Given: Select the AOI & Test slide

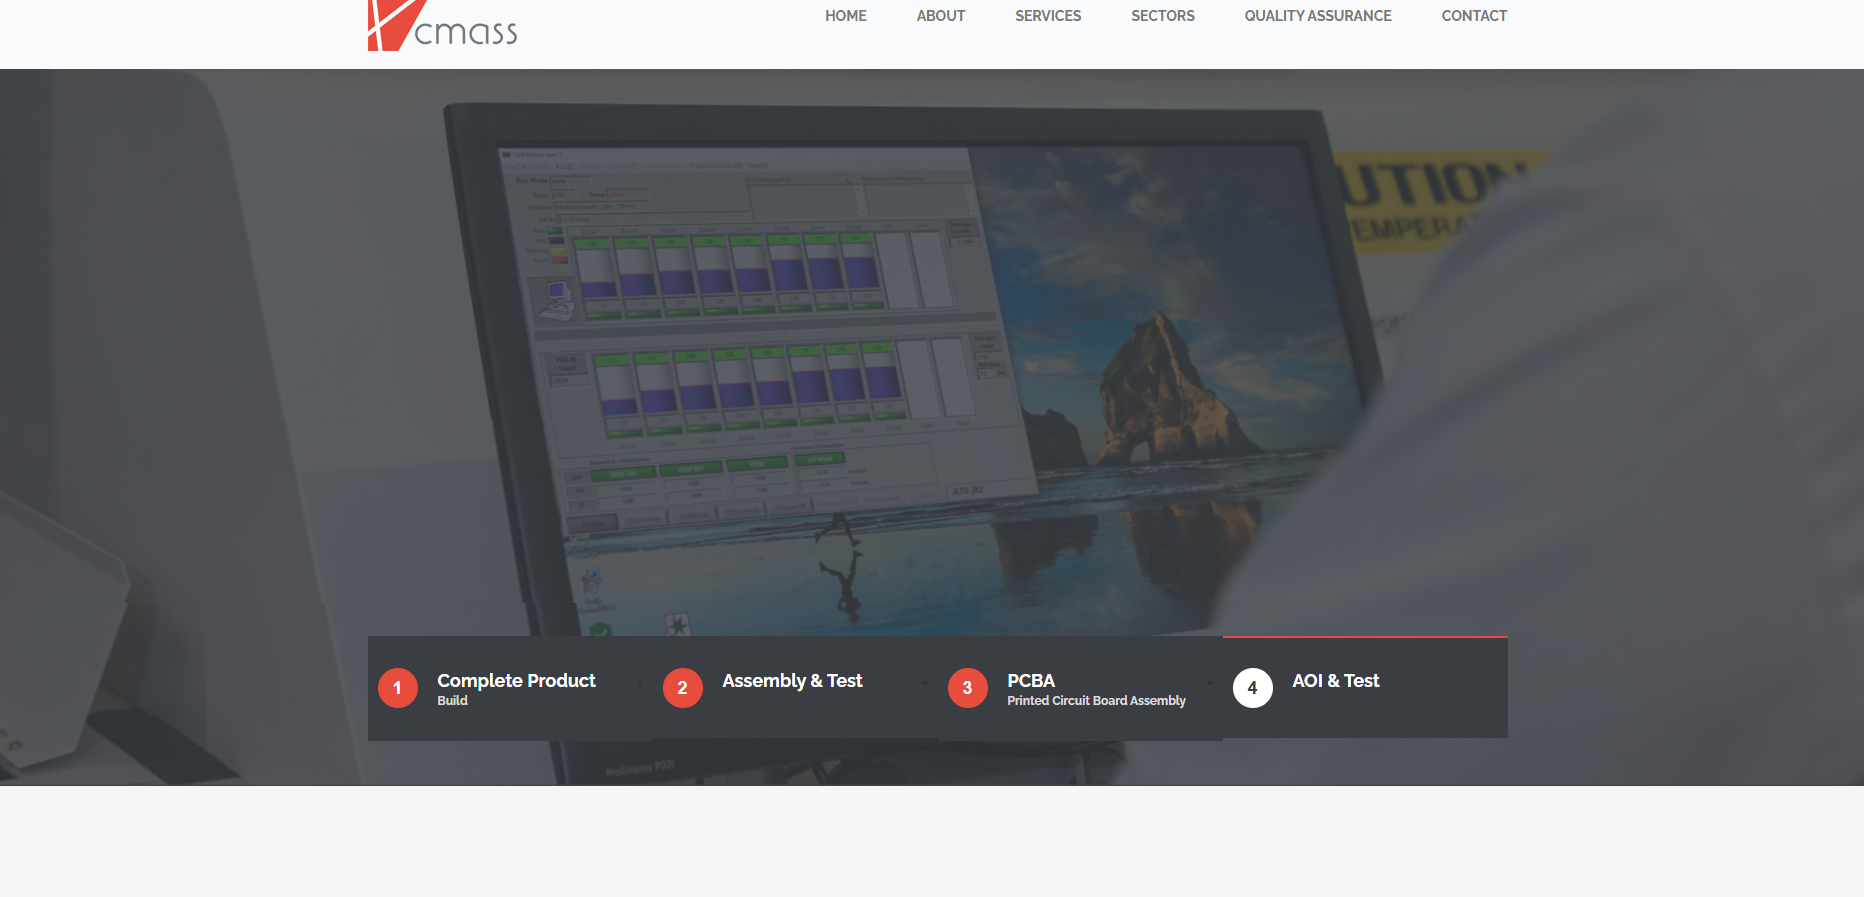Looking at the screenshot, I should coord(1365,688).
